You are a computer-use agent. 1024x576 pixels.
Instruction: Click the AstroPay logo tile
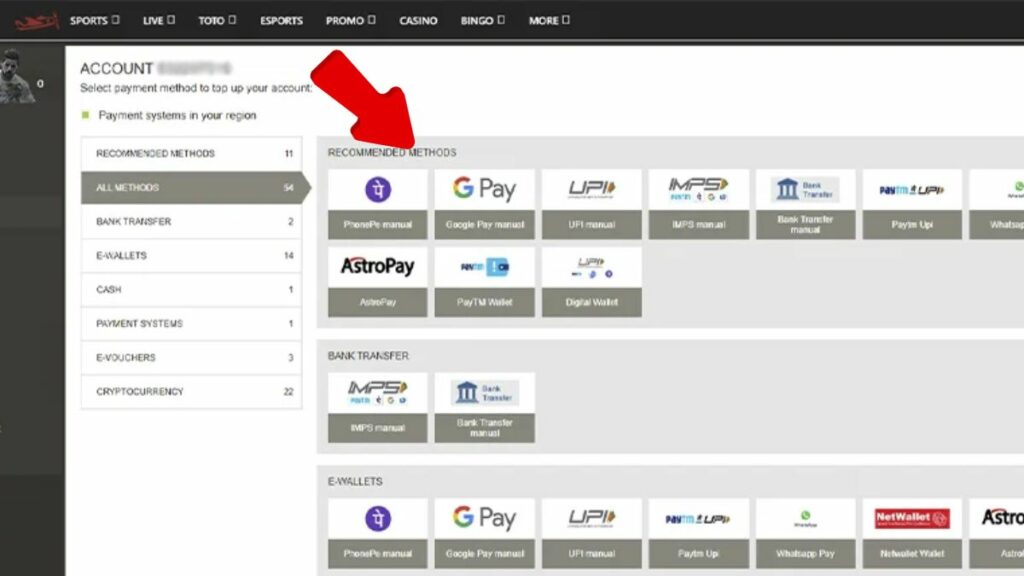[x=377, y=266]
